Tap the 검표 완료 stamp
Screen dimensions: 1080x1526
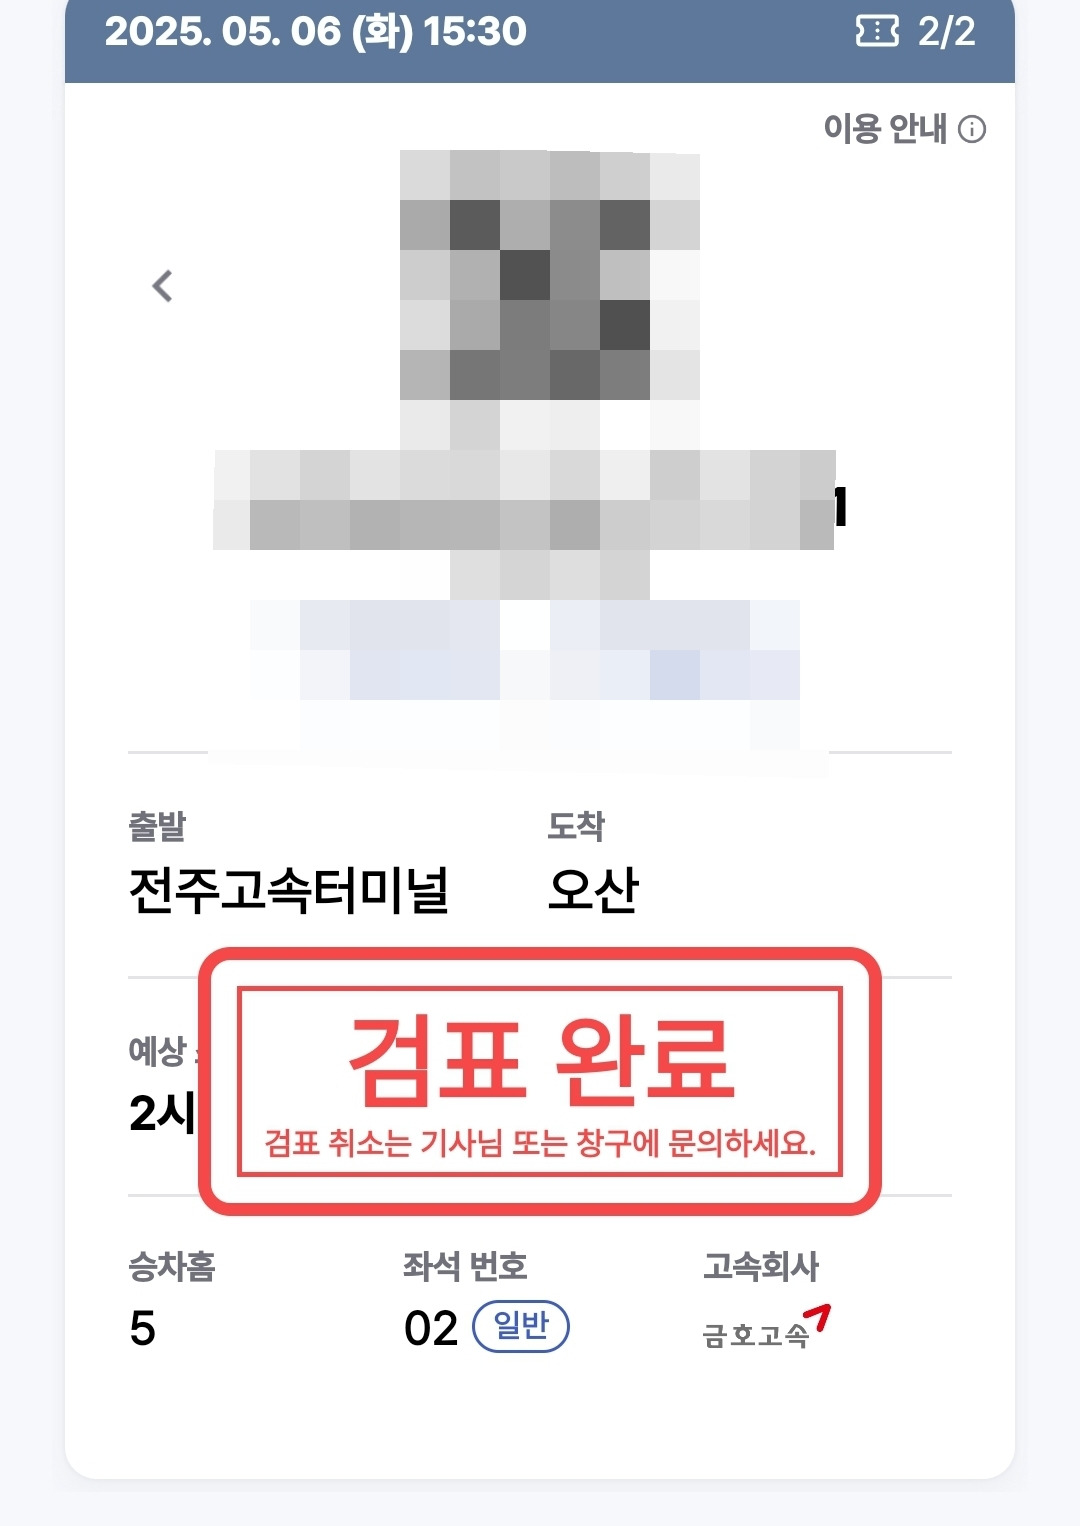click(540, 1081)
